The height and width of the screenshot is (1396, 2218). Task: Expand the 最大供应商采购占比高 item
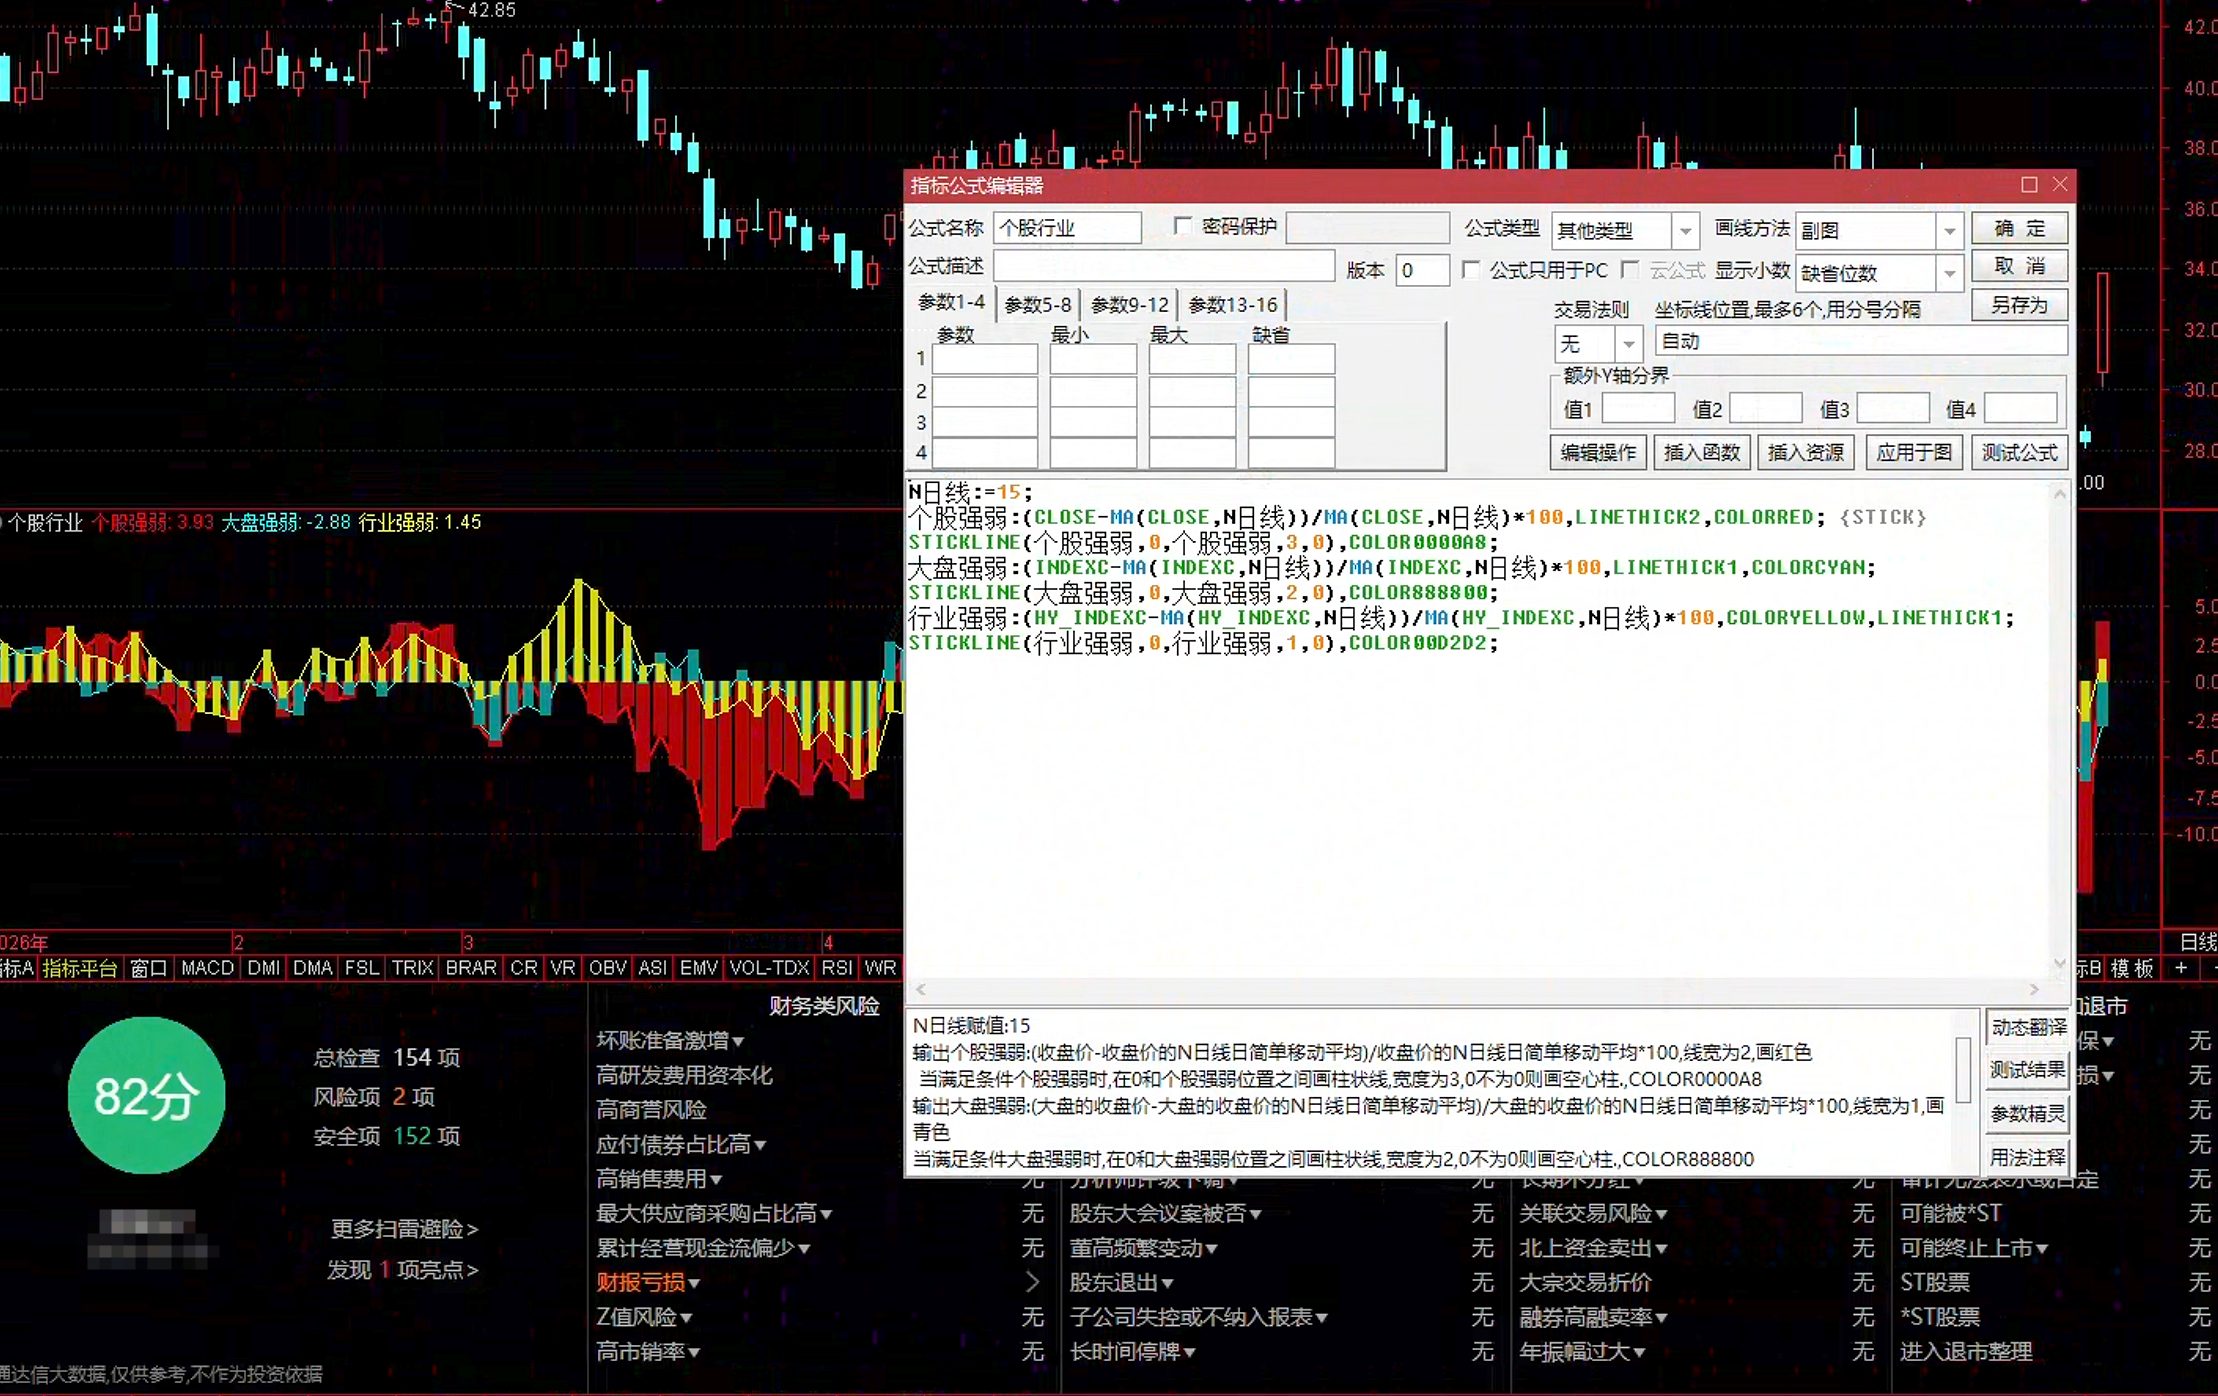coord(714,1214)
